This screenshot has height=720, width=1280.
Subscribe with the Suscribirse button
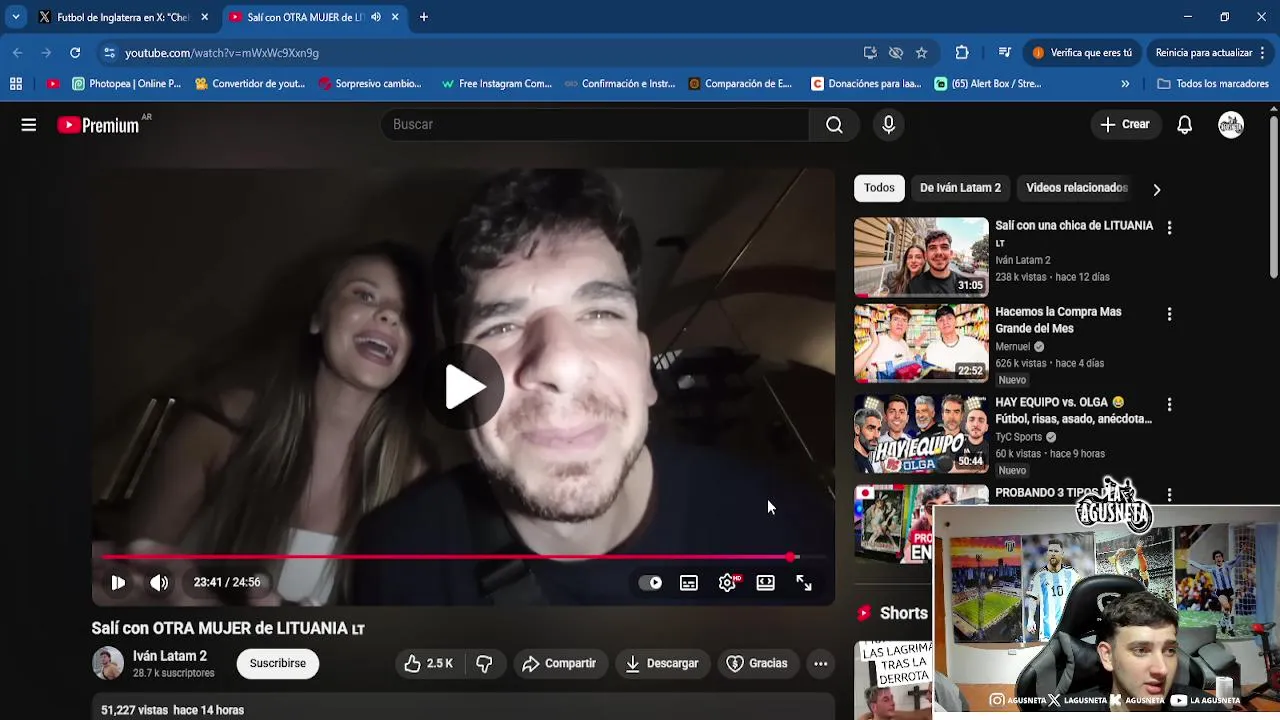278,663
